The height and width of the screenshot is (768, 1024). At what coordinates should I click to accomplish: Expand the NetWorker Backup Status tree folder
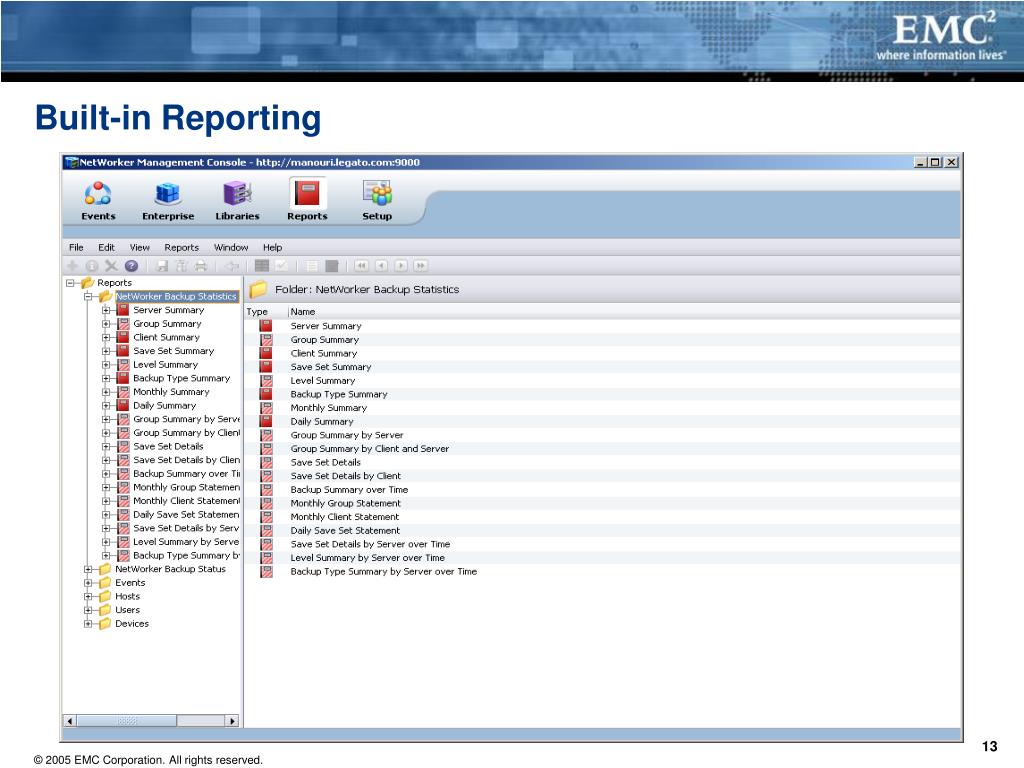pos(88,569)
